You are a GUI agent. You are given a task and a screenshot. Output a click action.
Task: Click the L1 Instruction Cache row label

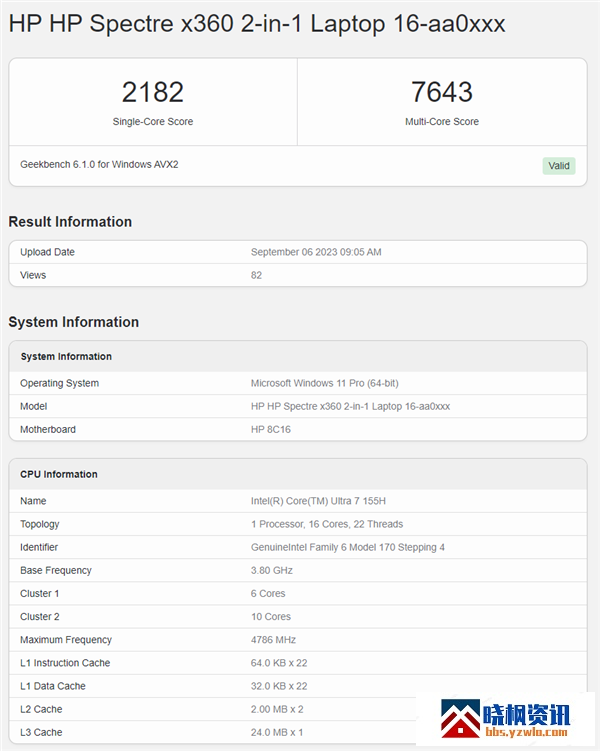point(65,663)
